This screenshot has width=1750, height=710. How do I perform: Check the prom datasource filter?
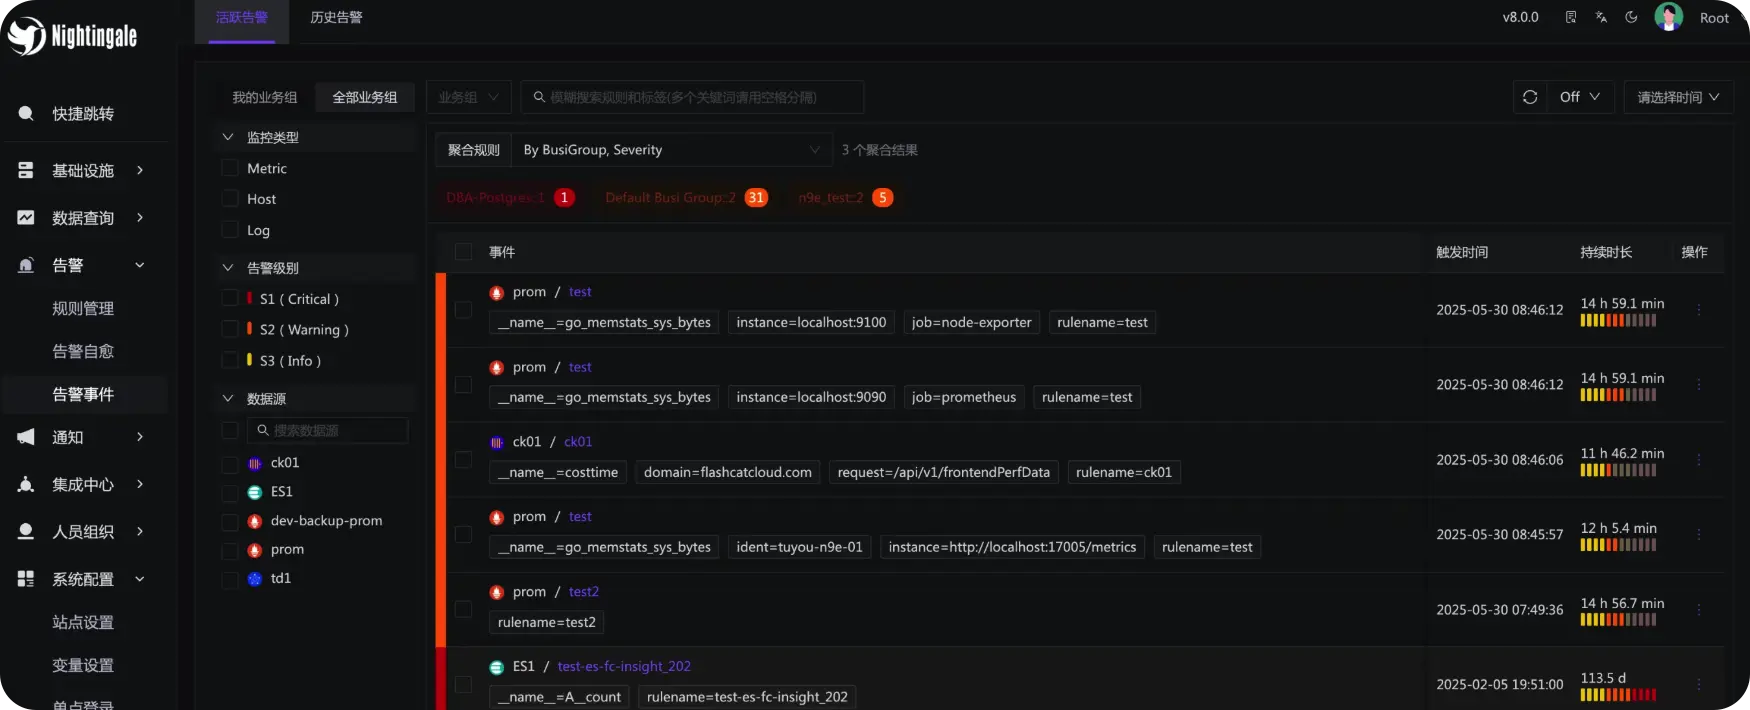click(229, 550)
